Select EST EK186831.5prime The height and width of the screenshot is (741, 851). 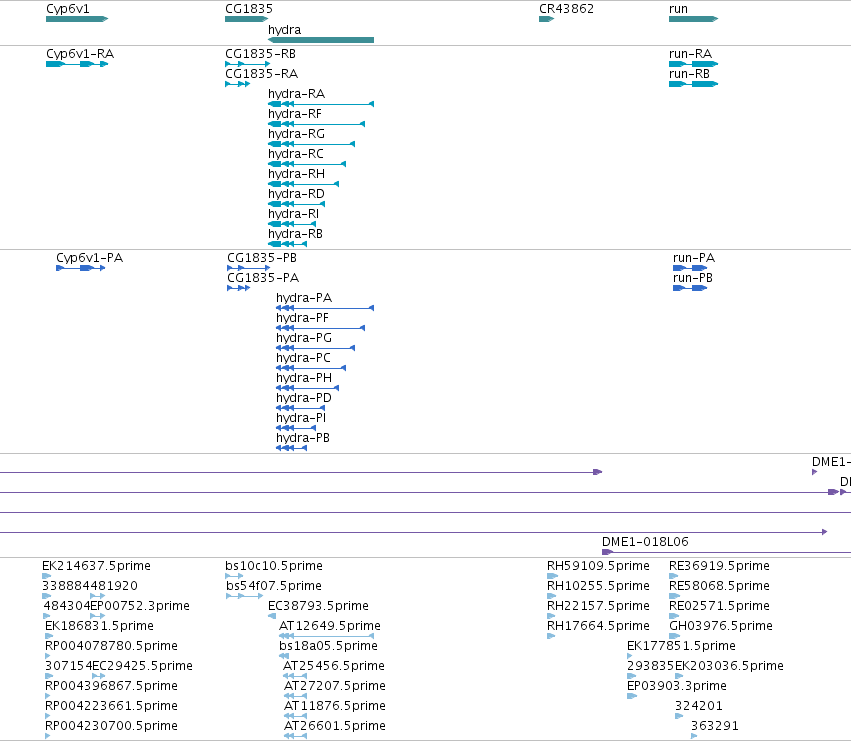(x=99, y=626)
